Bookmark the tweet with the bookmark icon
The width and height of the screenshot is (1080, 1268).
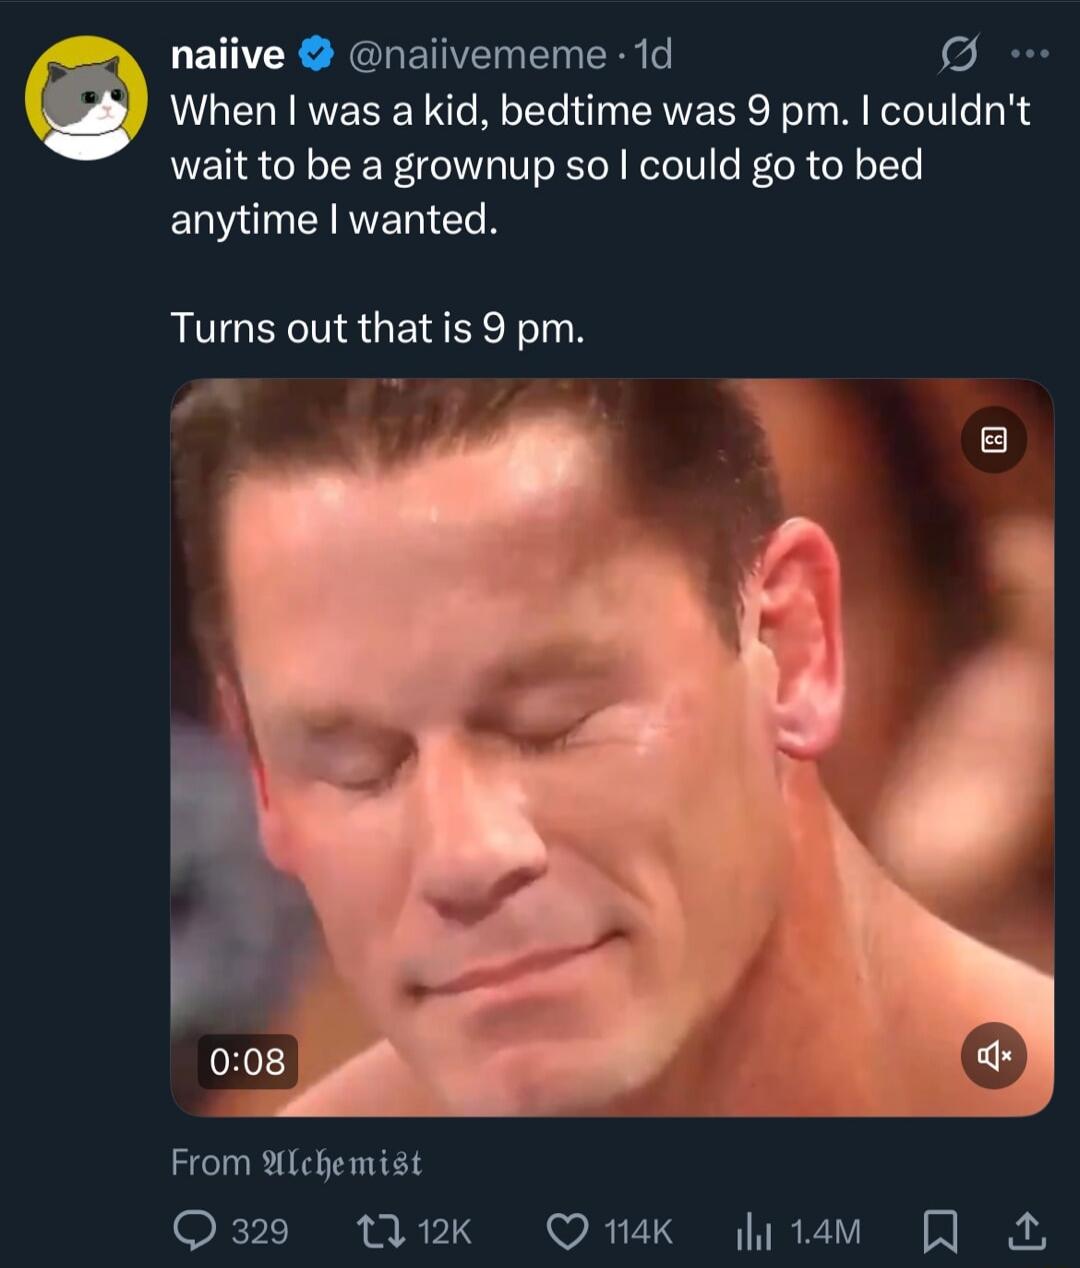(938, 1231)
